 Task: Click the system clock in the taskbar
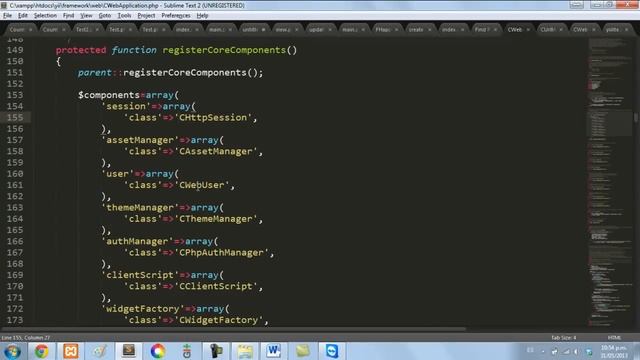coord(614,351)
